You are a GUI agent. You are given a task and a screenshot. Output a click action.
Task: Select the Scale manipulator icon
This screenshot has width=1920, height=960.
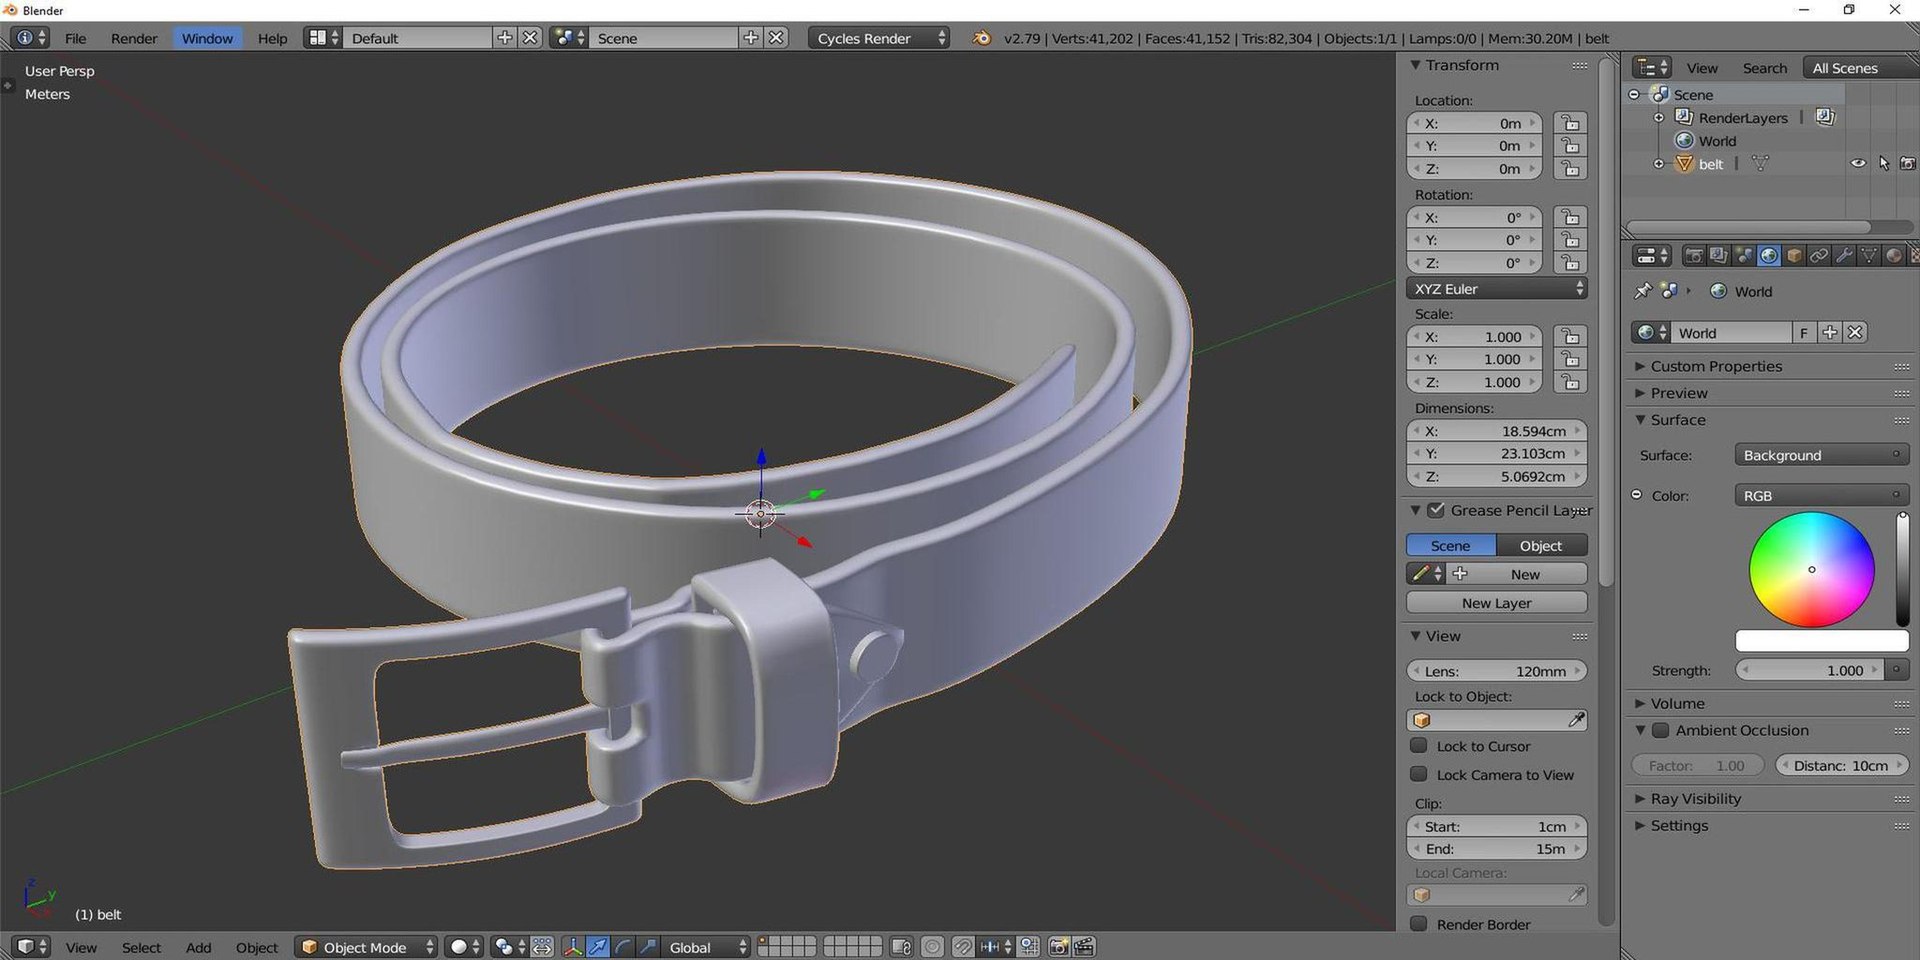pos(648,947)
